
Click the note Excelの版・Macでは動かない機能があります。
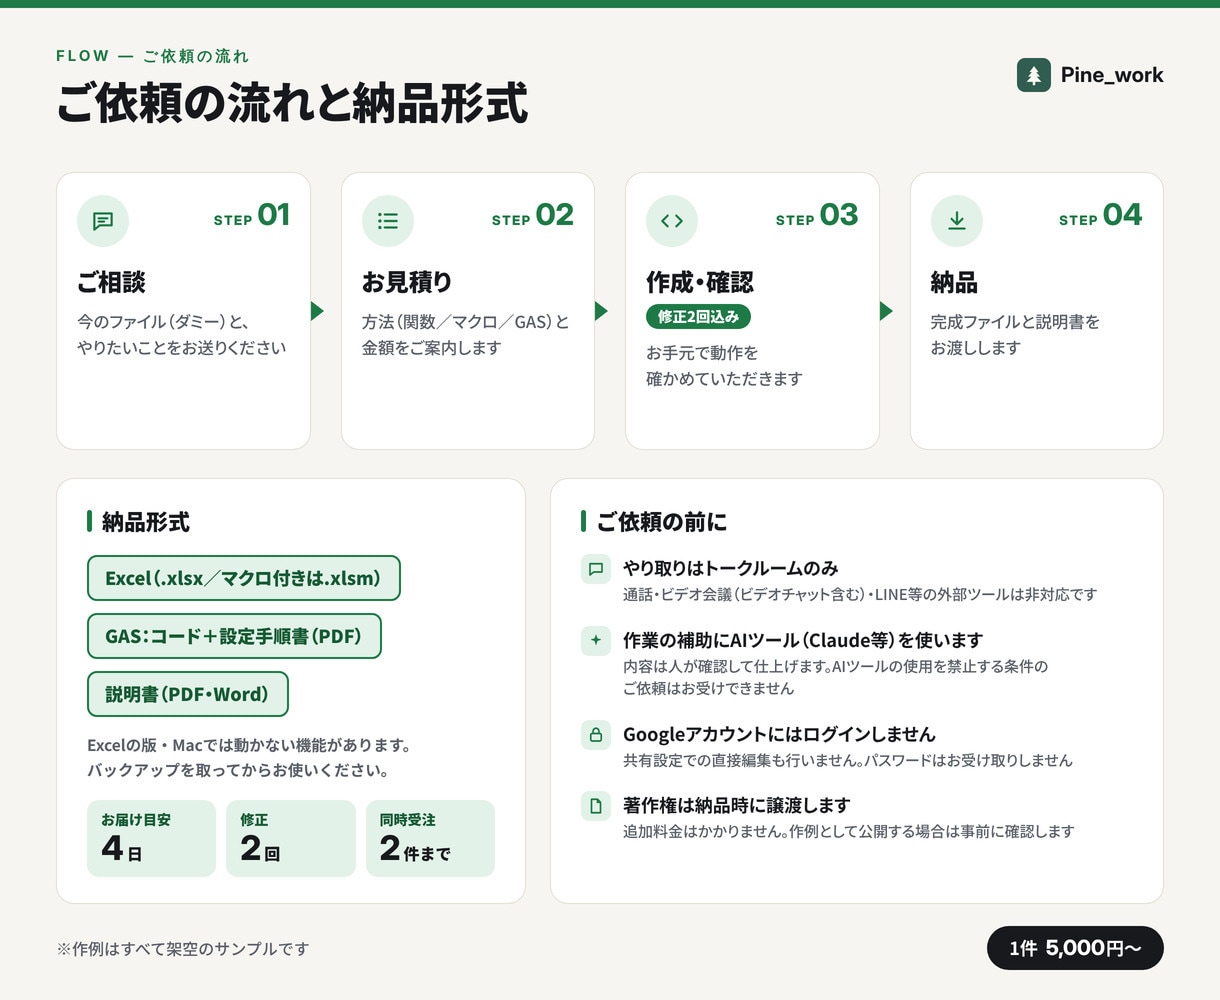click(x=250, y=745)
